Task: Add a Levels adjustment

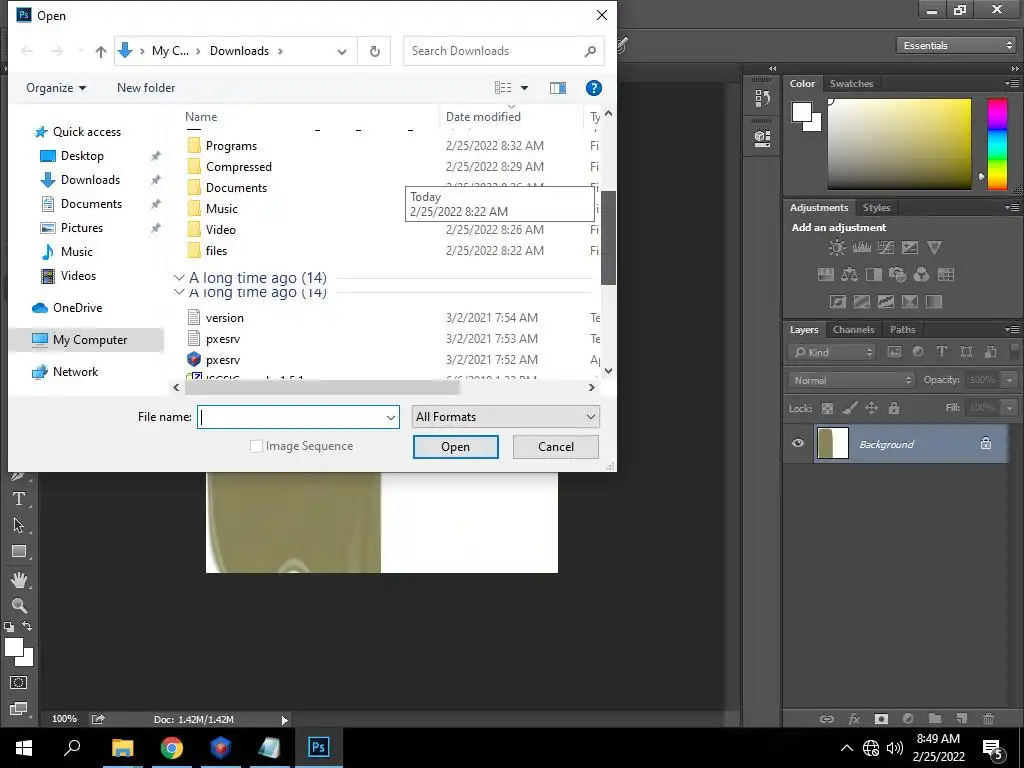Action: tap(861, 248)
